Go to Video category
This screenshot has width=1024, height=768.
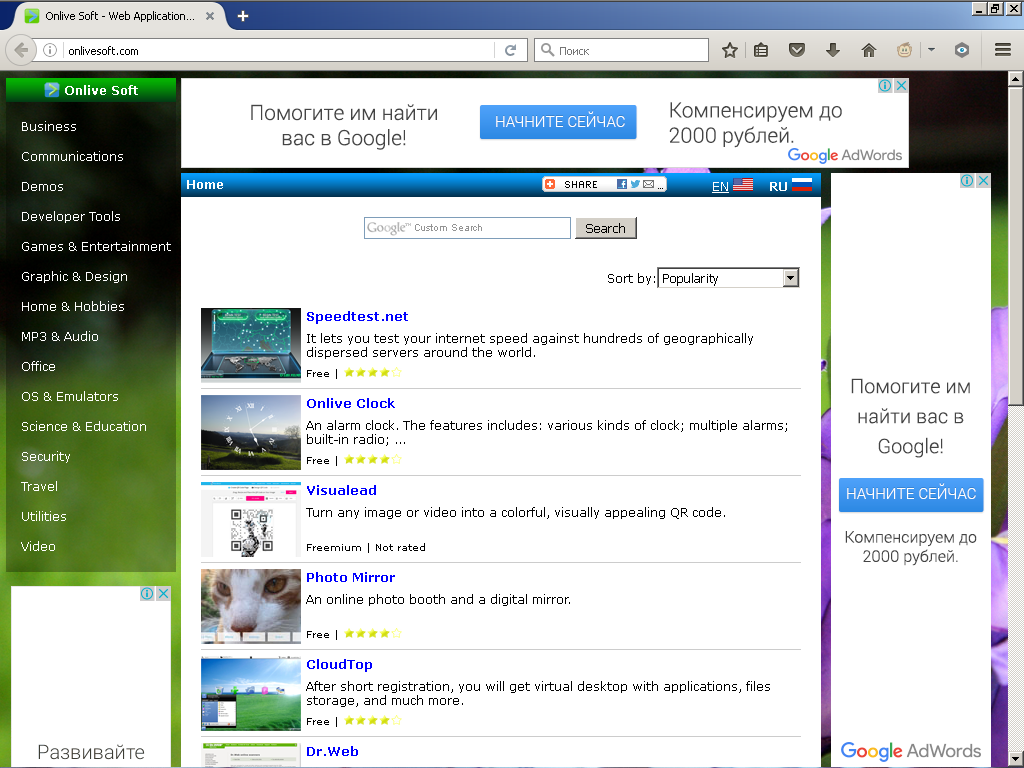point(38,547)
